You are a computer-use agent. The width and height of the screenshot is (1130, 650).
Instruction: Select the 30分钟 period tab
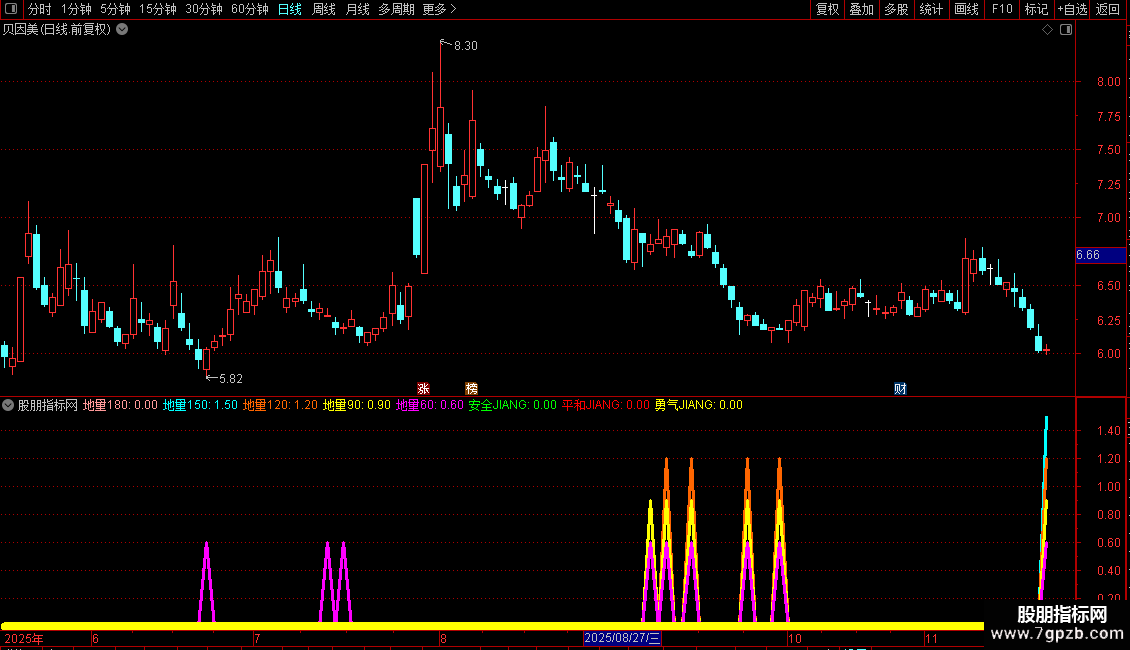[204, 9]
